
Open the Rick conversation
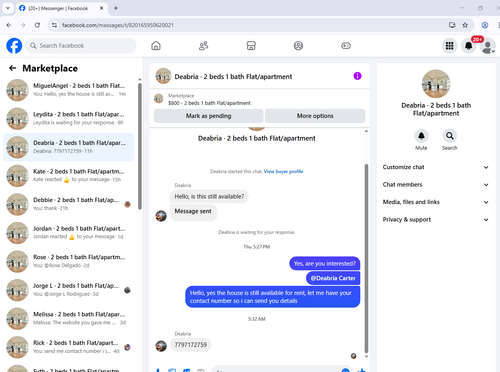68,347
